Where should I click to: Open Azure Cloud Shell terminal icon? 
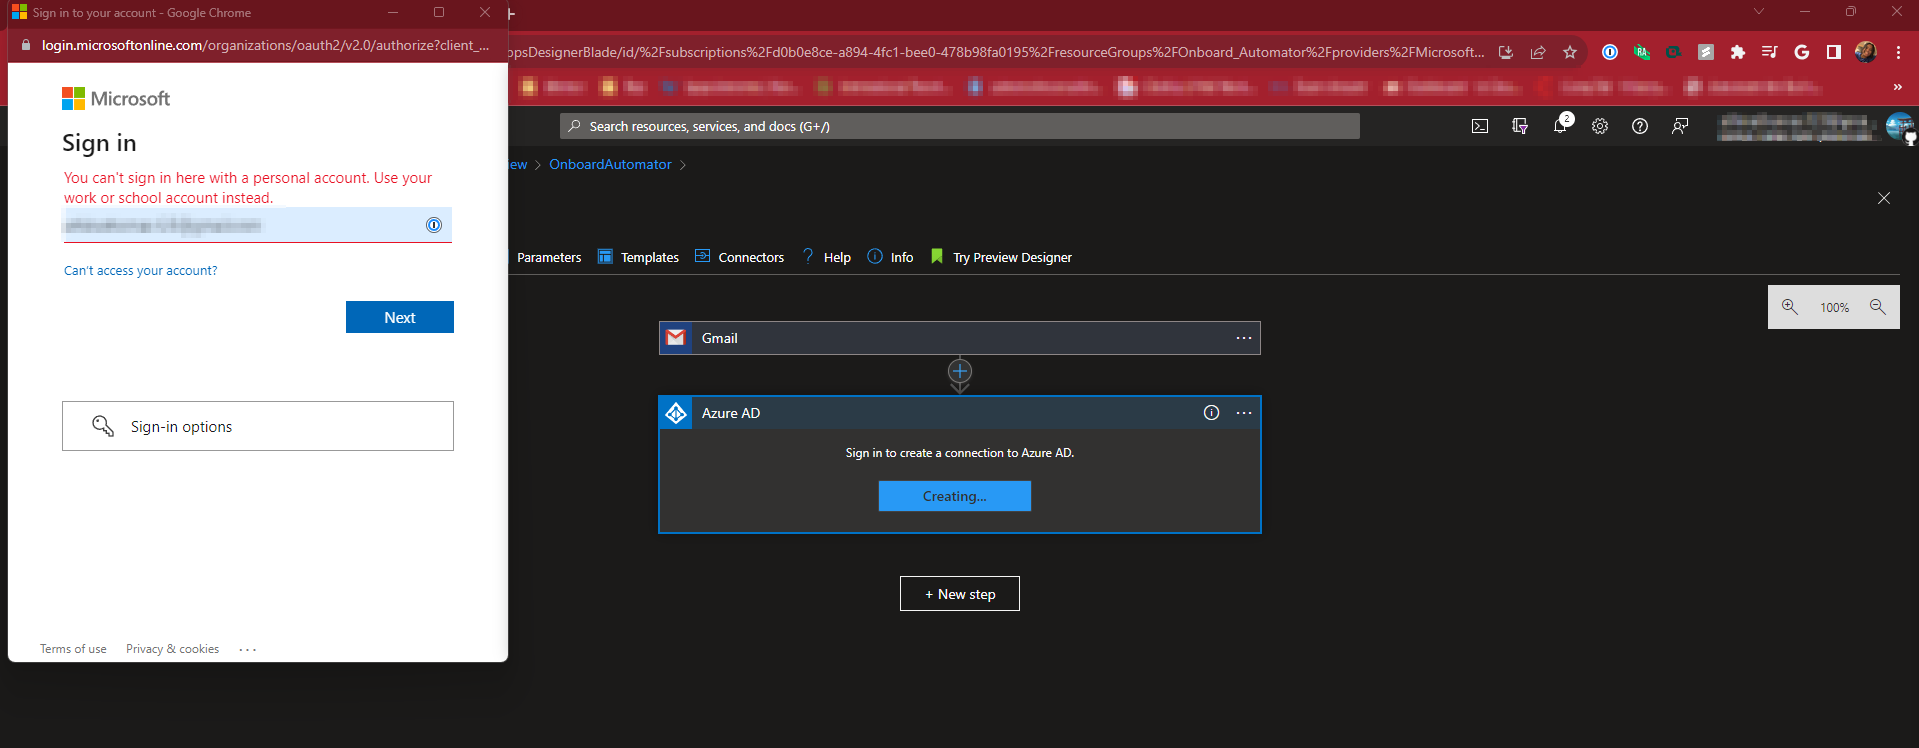pos(1480,126)
